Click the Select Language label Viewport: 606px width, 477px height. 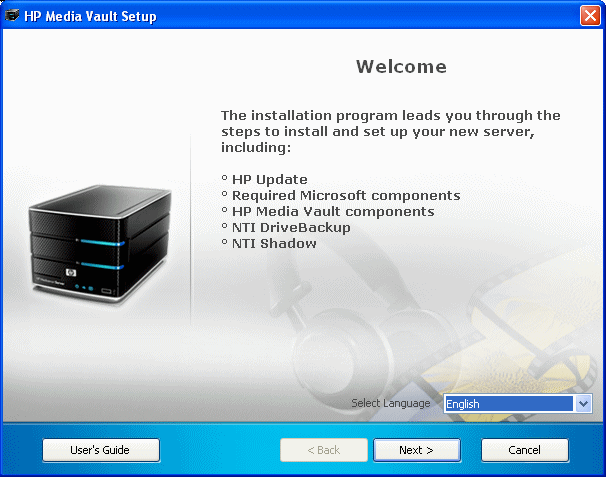point(390,404)
